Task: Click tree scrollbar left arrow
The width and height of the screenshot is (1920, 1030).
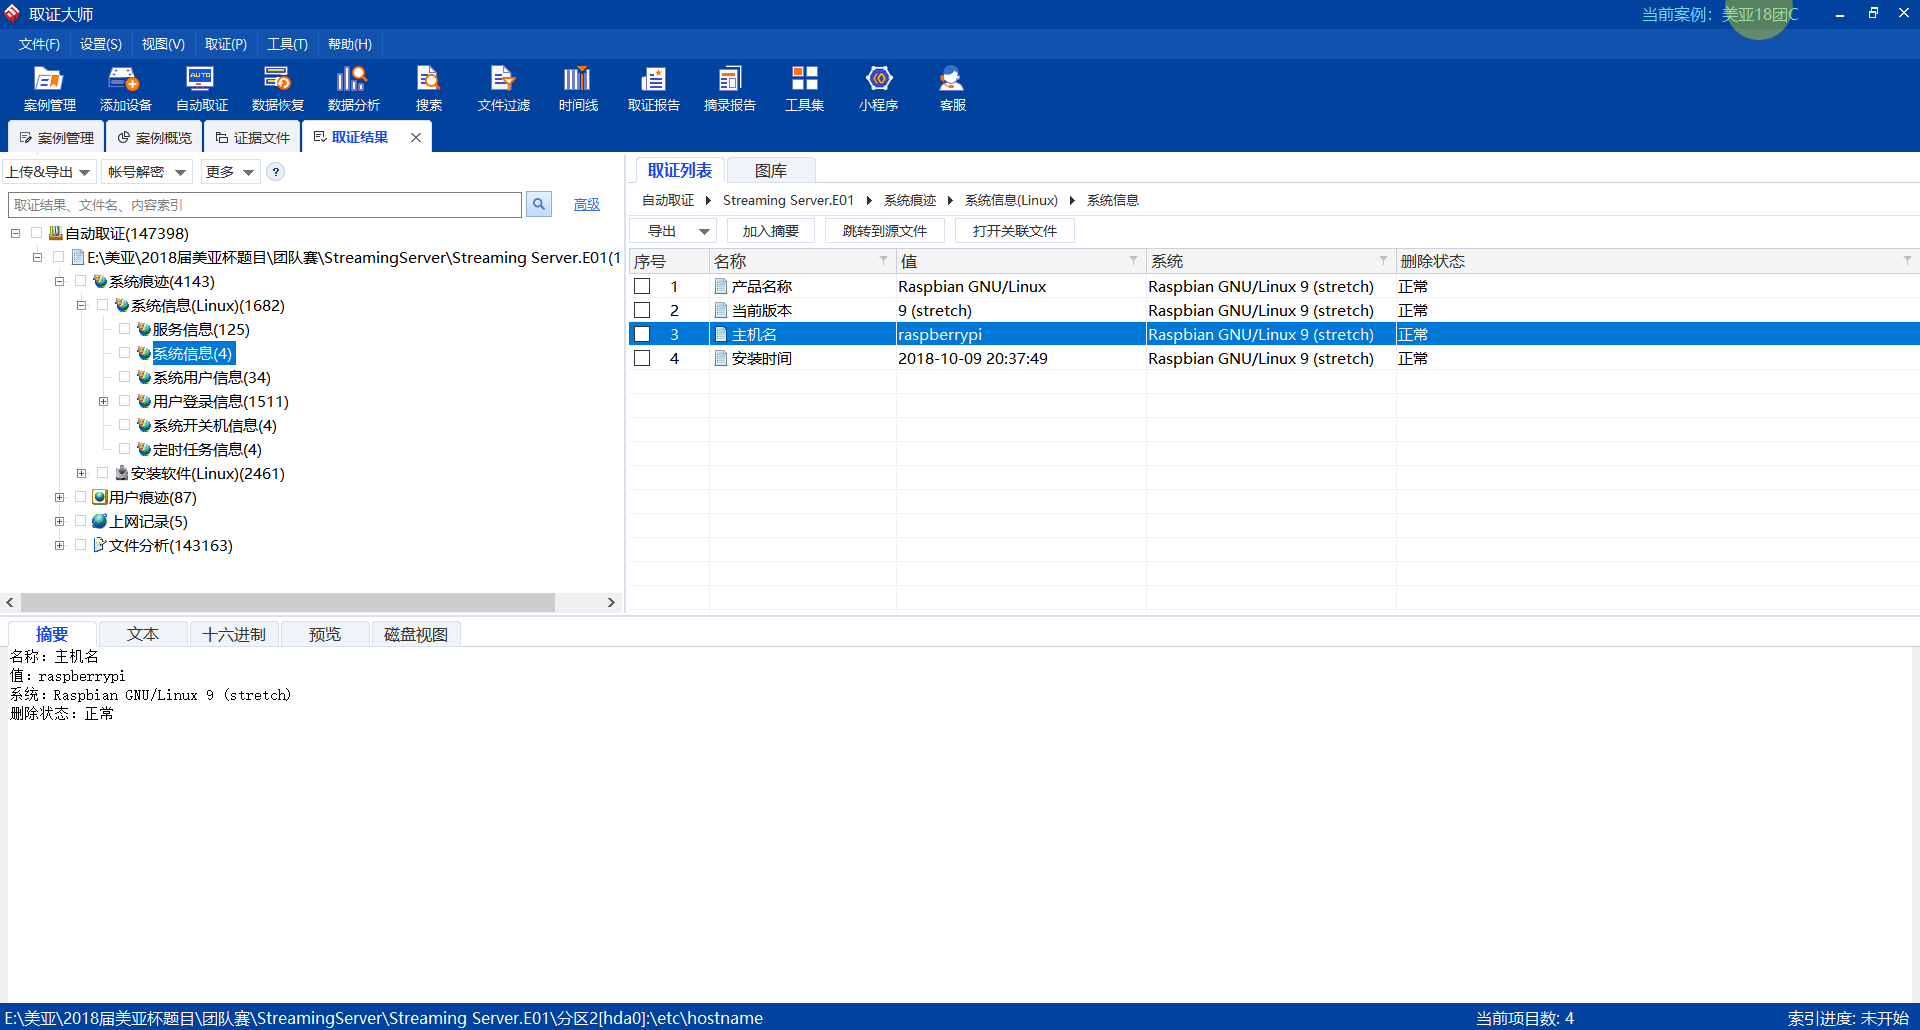Action: pos(10,602)
